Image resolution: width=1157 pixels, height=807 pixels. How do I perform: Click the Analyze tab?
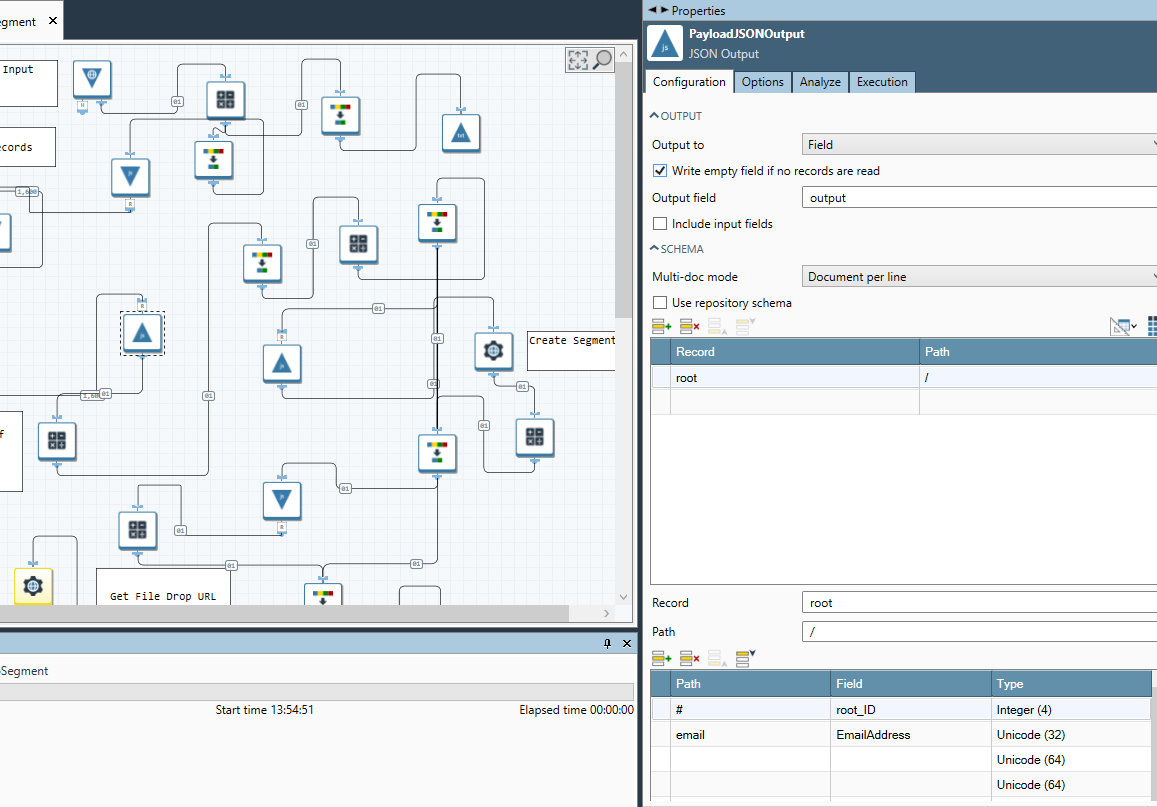819,82
